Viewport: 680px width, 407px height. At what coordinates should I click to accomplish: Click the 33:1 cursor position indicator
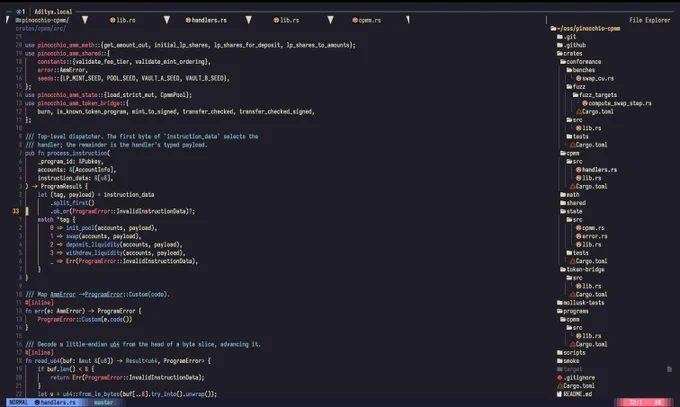click(x=636, y=402)
